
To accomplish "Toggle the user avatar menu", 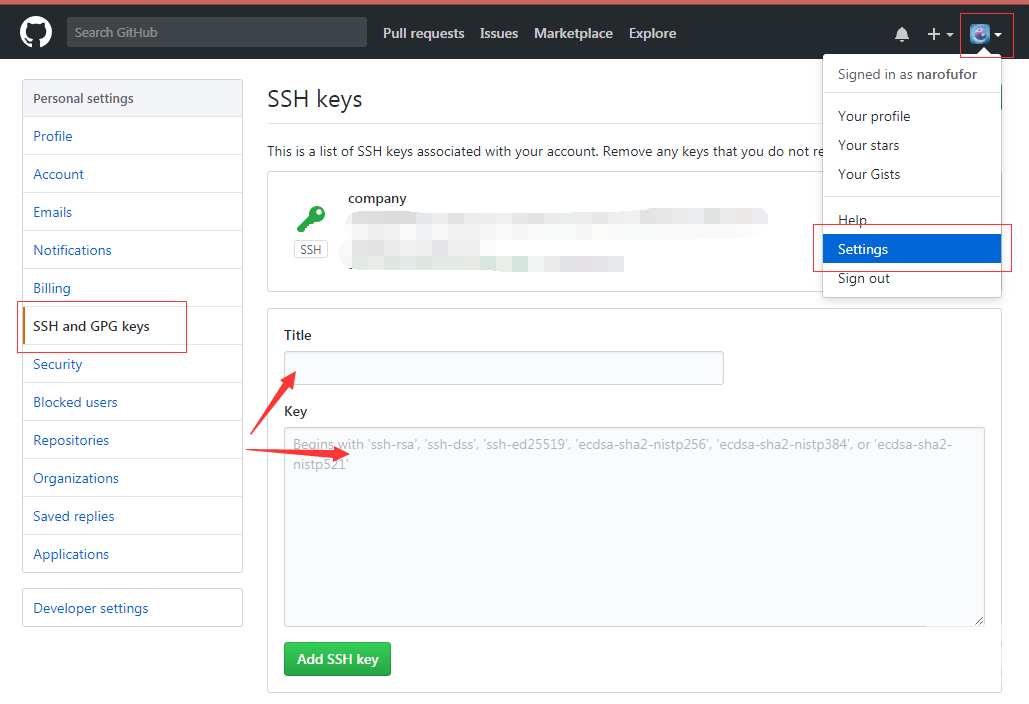I will click(986, 34).
